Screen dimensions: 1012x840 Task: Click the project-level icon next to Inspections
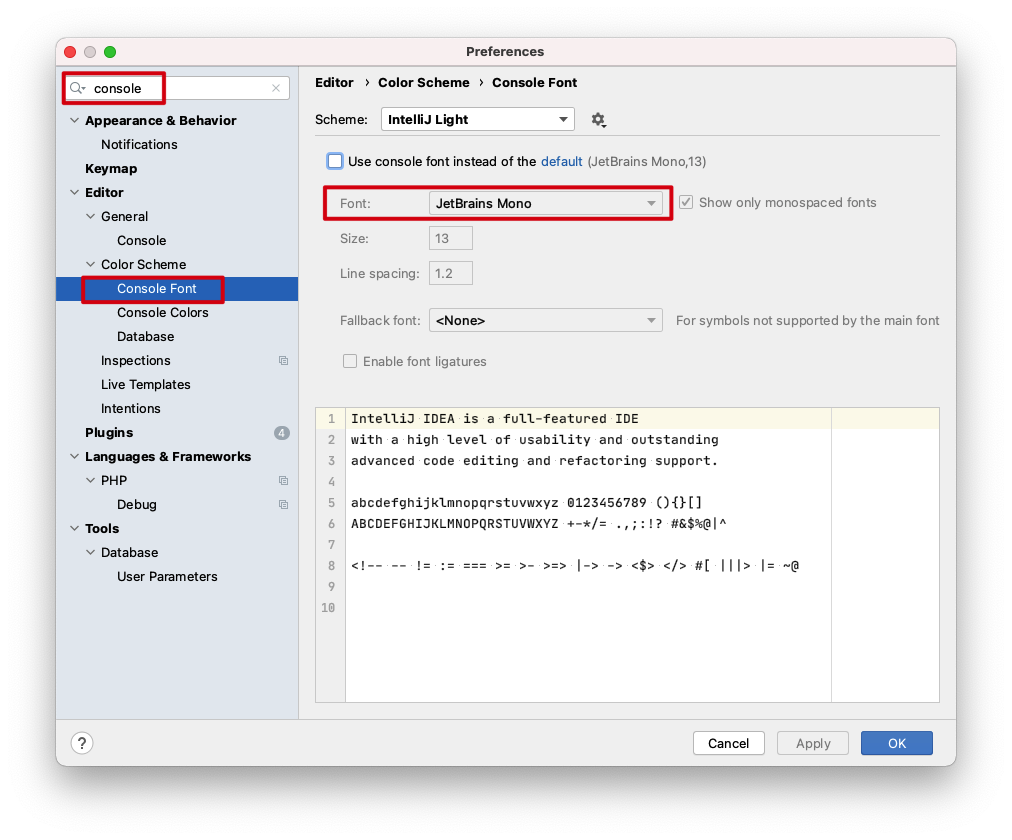click(283, 361)
